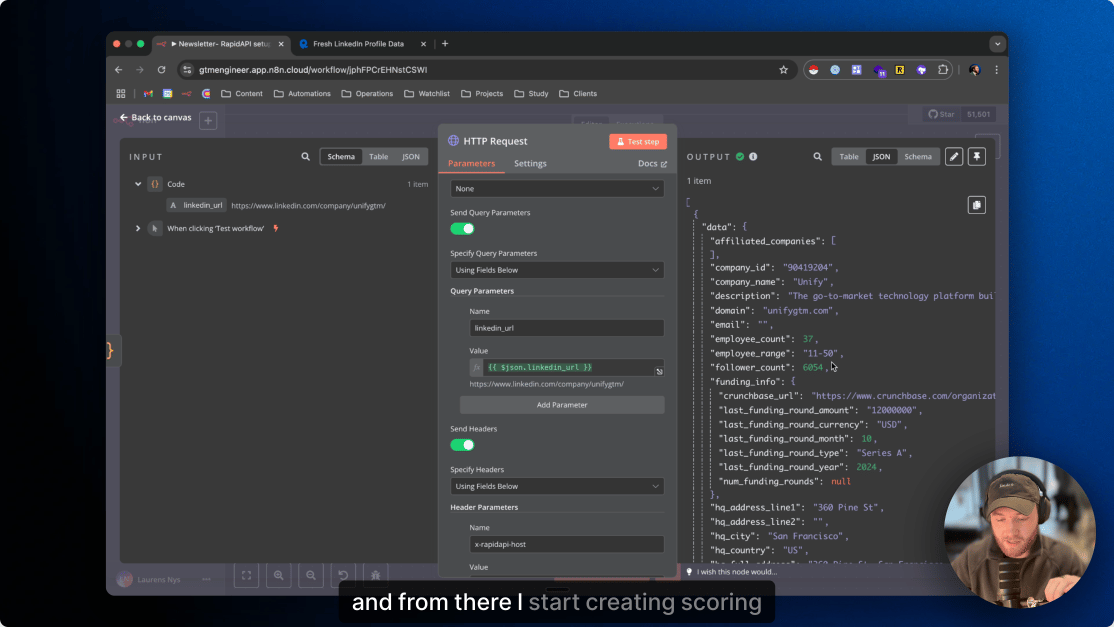Open the Projects bookmarks folder
Screen dimensions: 1114x627
pyautogui.click(x=482, y=94)
